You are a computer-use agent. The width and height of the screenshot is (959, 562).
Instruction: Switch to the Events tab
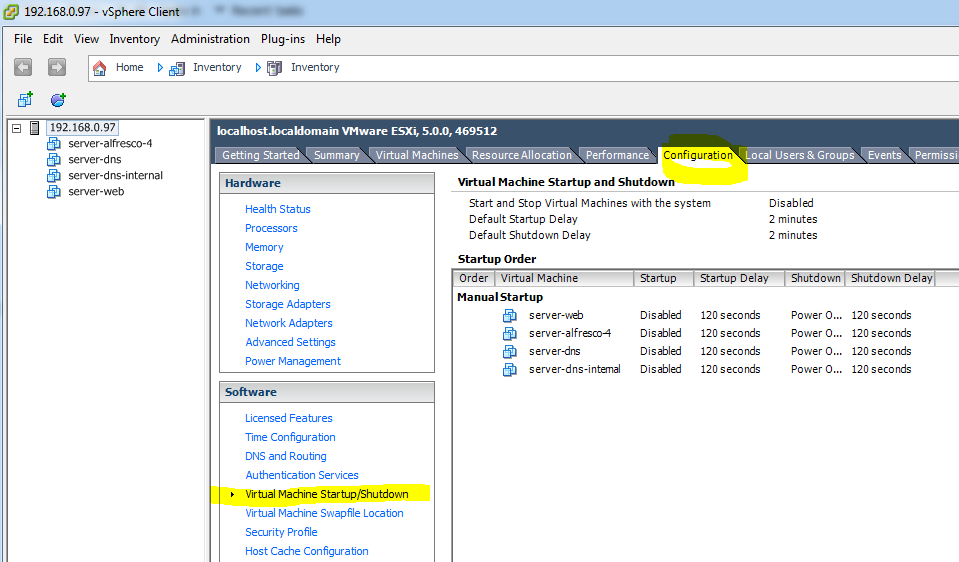click(x=884, y=155)
